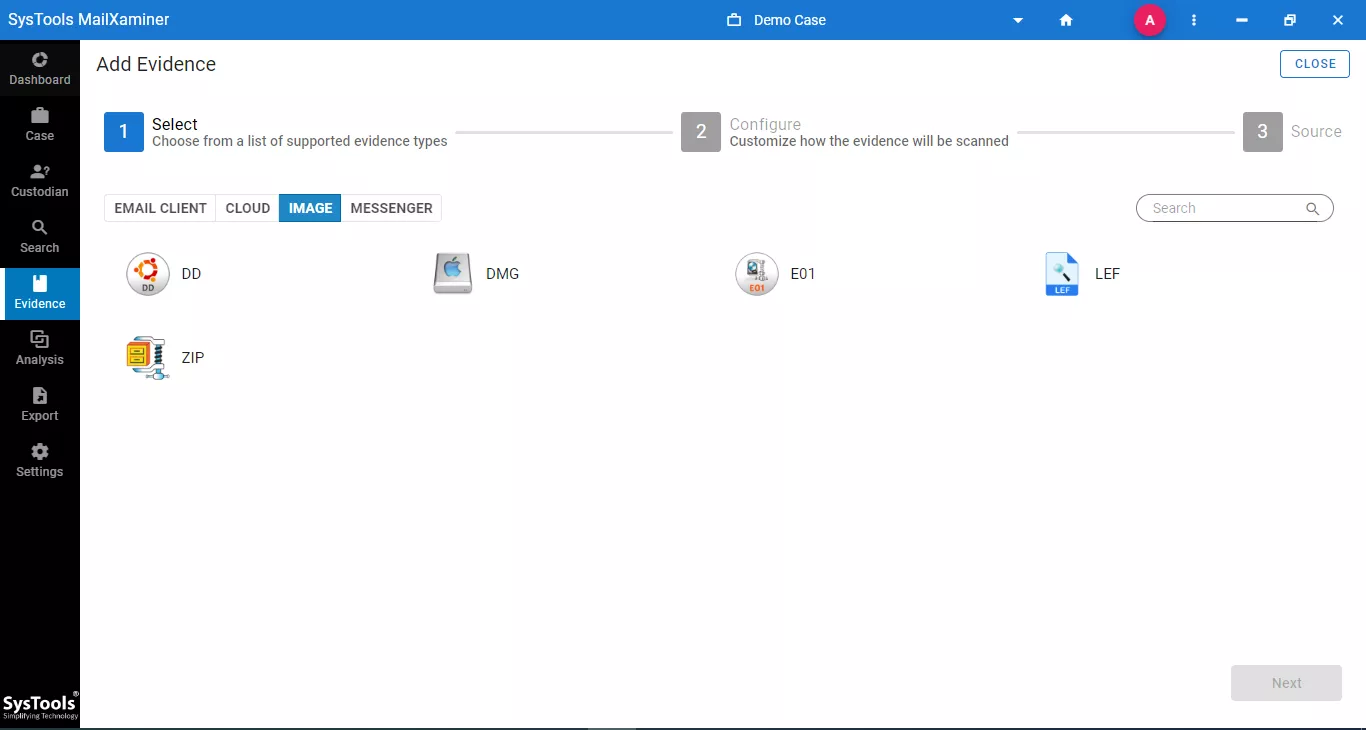1366x730 pixels.
Task: Select the IMAGE tab
Action: point(310,208)
